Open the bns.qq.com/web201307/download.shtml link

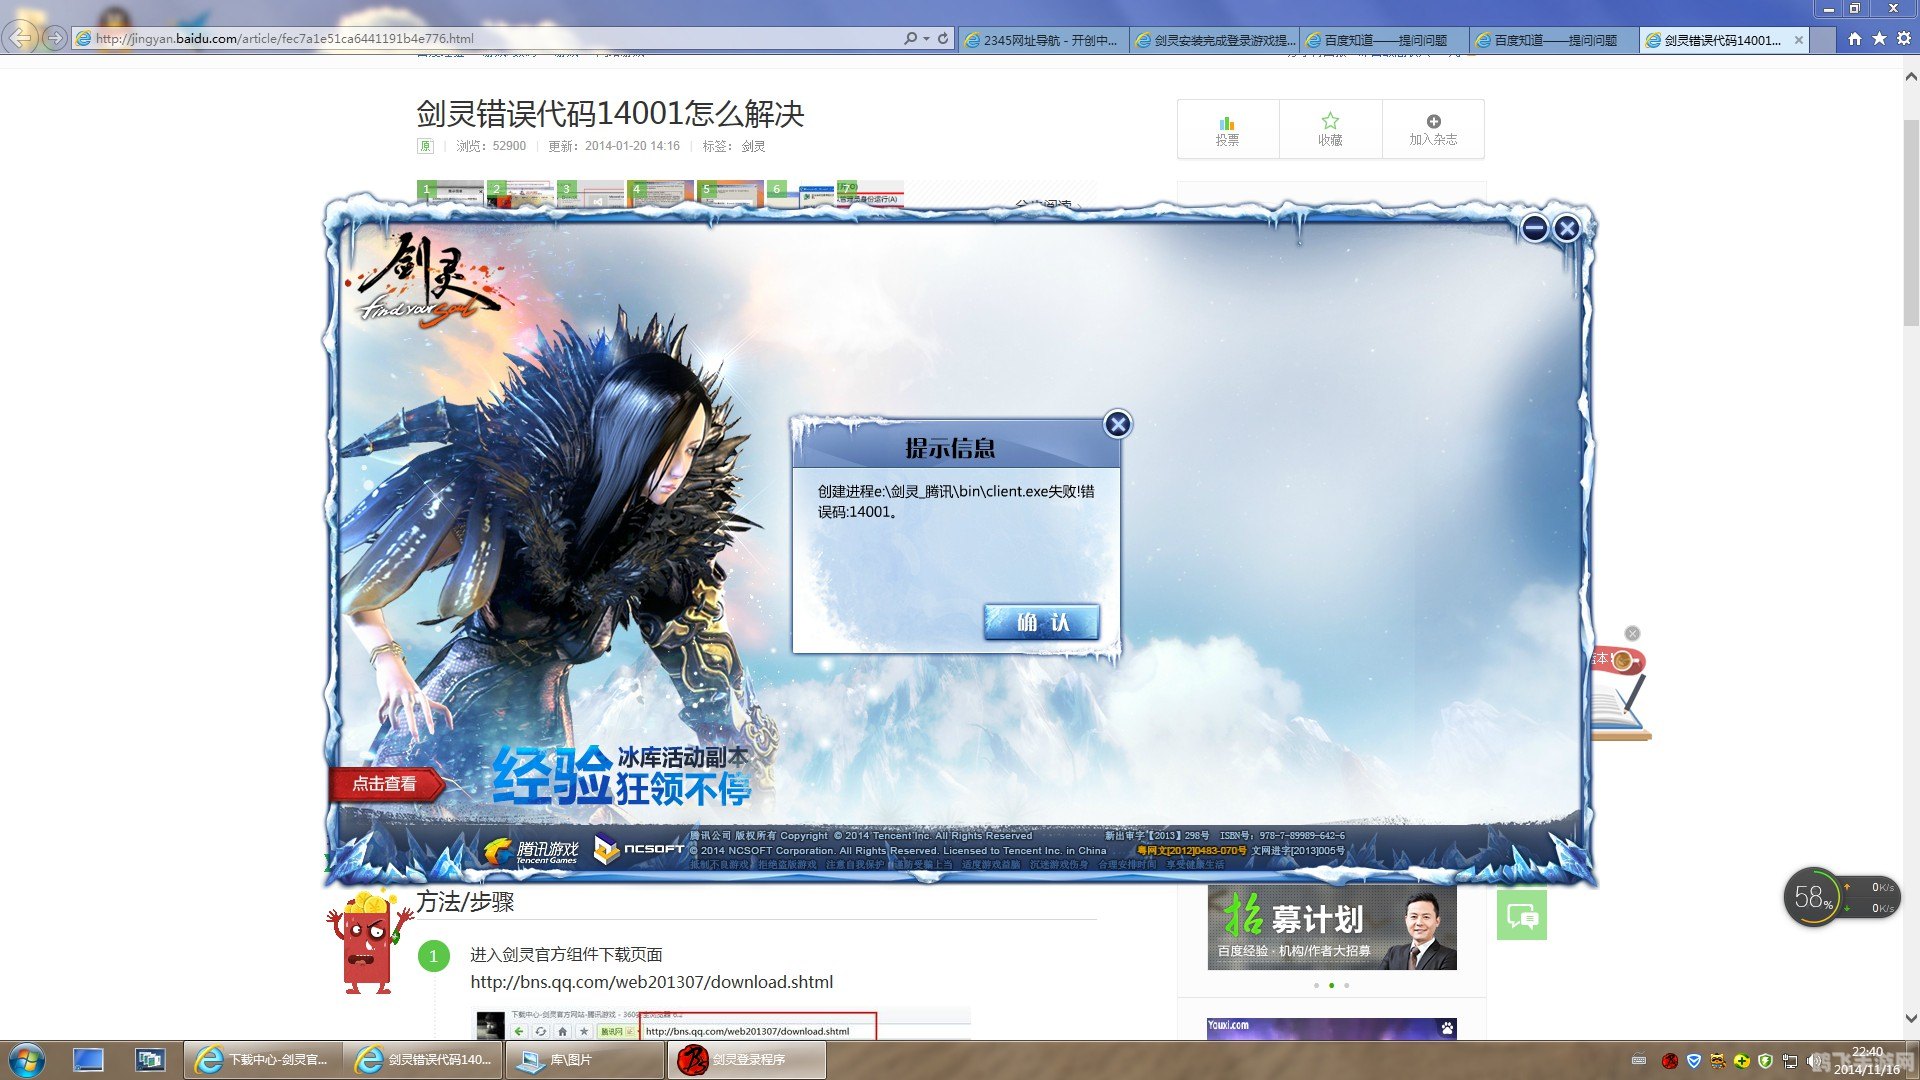point(652,982)
